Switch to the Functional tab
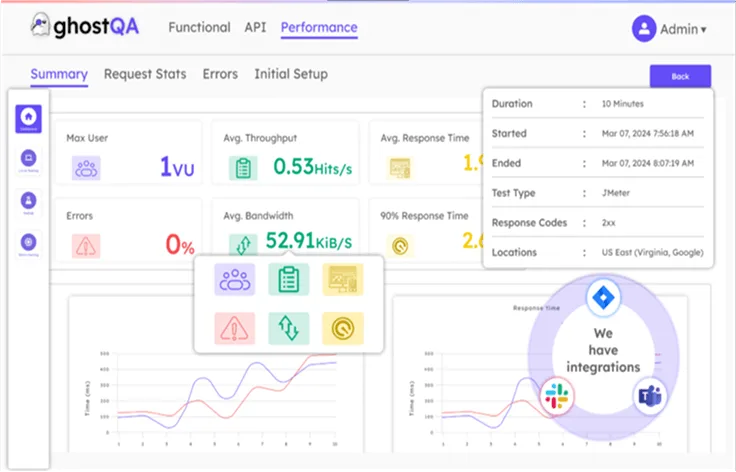 pos(199,28)
